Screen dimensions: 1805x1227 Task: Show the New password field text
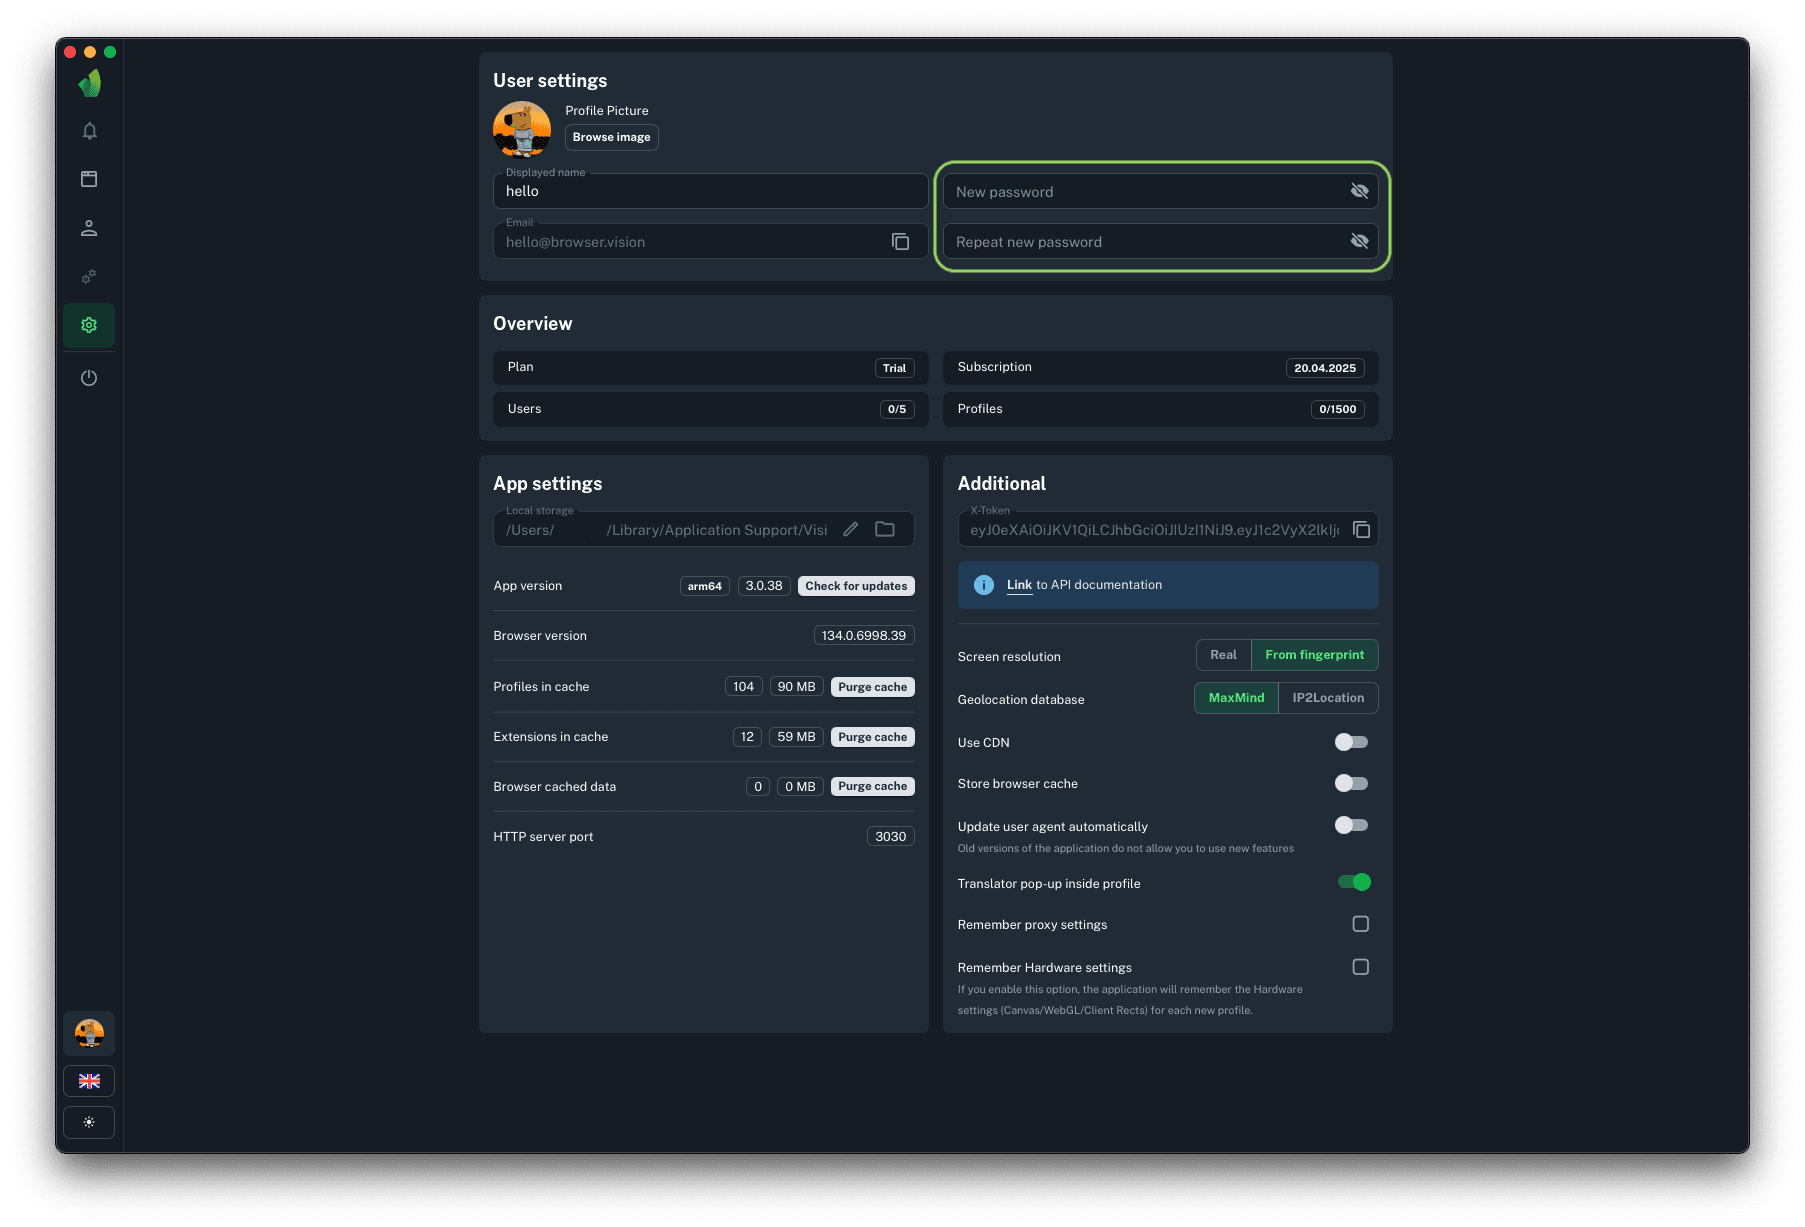(x=1359, y=191)
